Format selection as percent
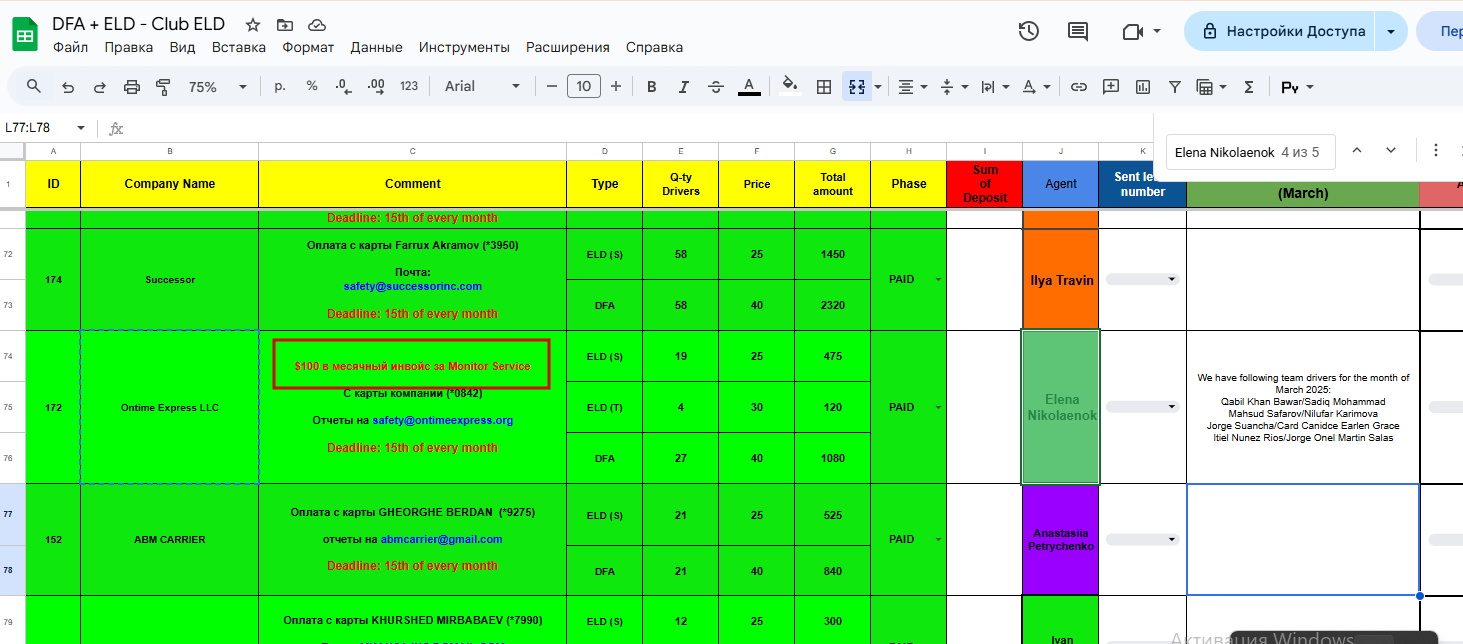1463x644 pixels. click(312, 87)
